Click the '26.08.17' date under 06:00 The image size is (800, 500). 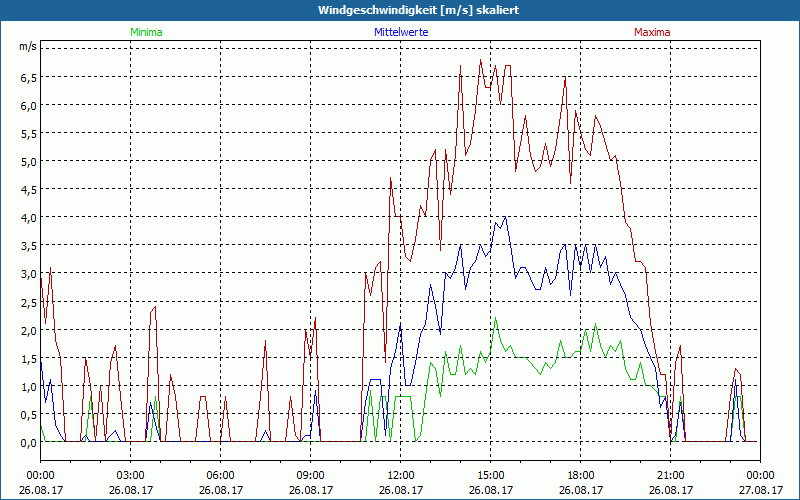pyautogui.click(x=220, y=490)
